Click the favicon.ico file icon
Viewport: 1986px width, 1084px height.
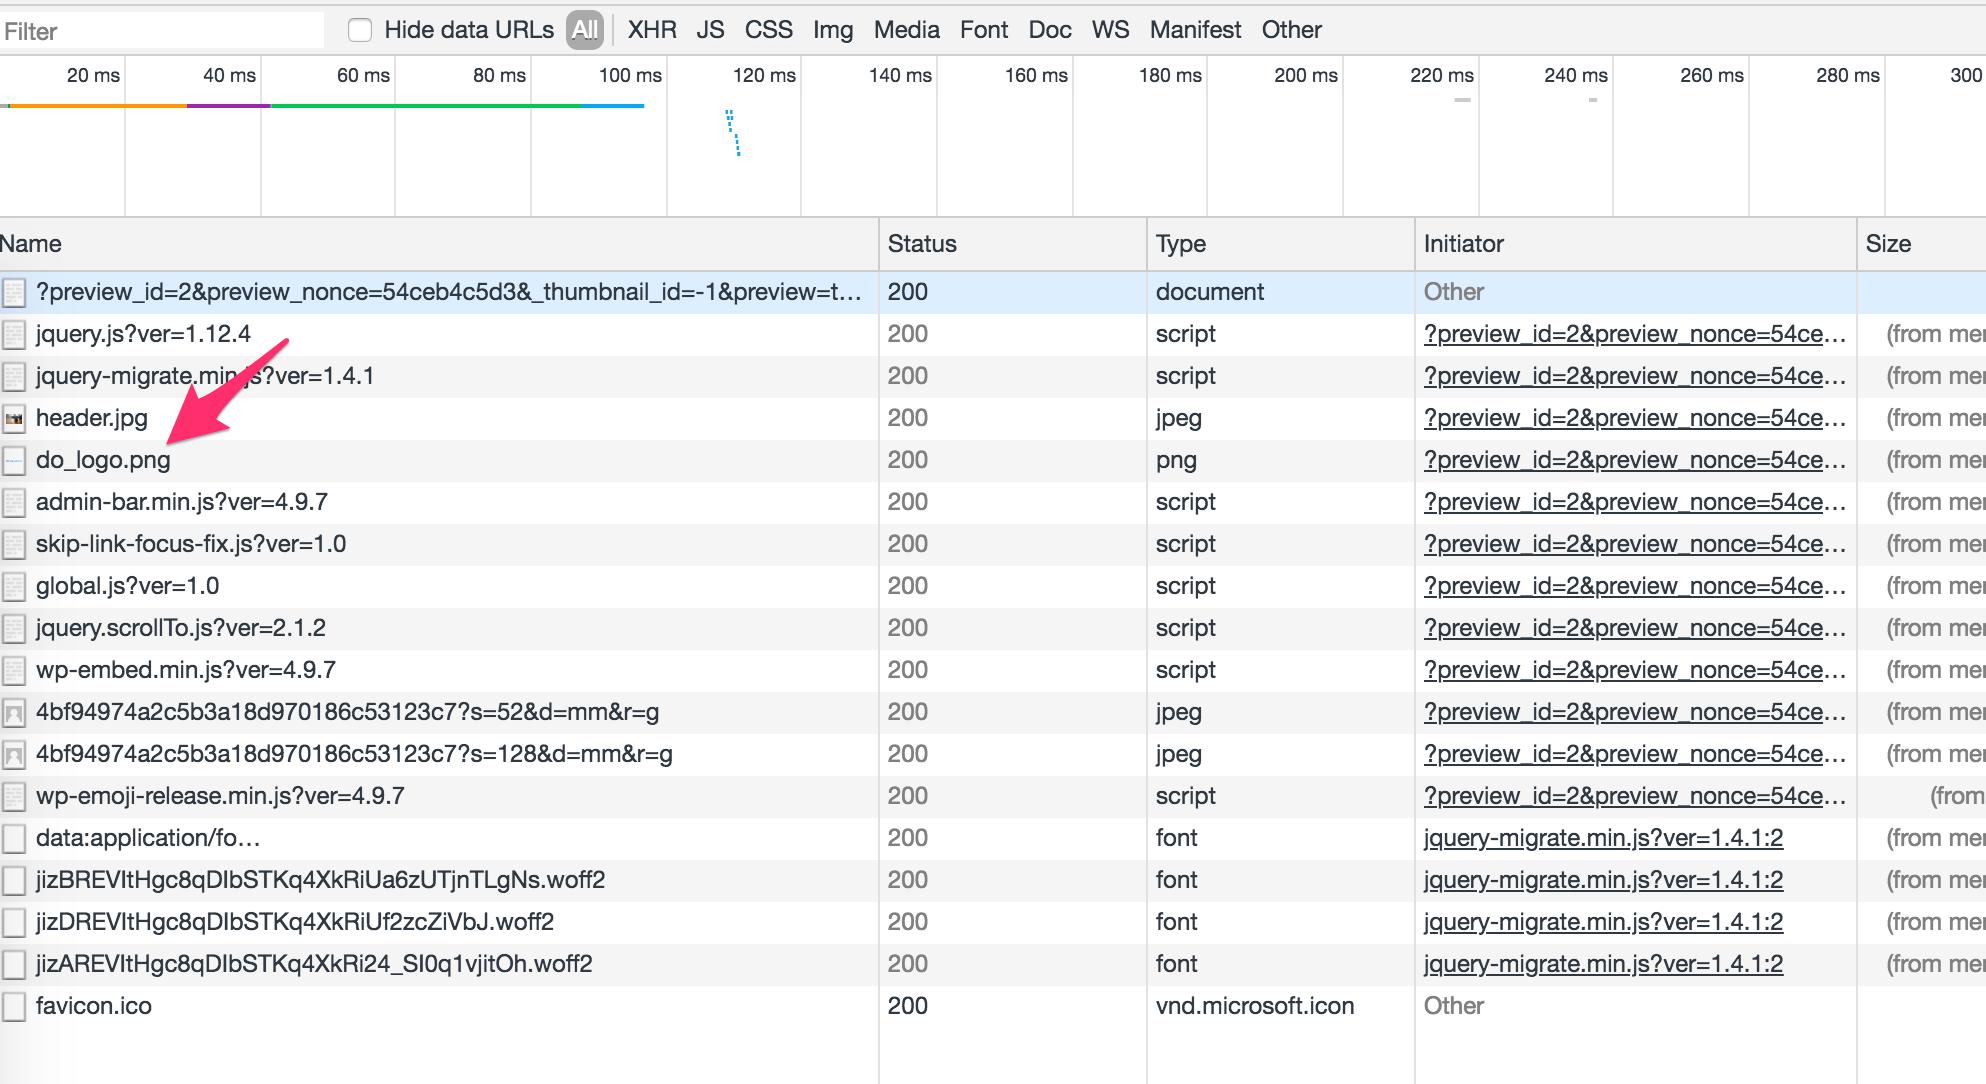(x=14, y=1006)
